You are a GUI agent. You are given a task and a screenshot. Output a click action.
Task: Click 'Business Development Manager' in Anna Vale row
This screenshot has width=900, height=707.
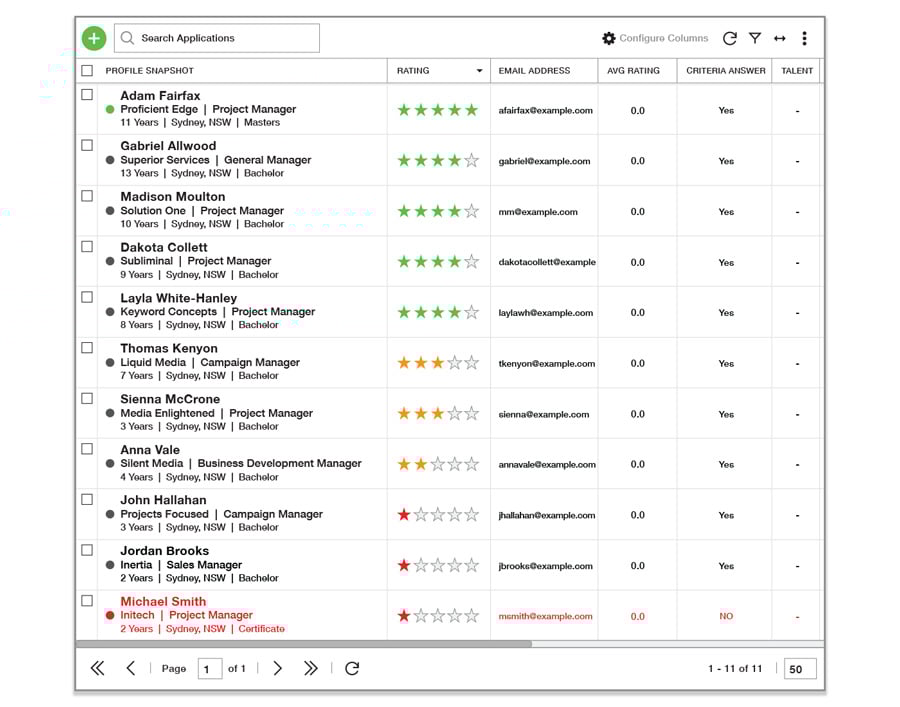(x=280, y=463)
